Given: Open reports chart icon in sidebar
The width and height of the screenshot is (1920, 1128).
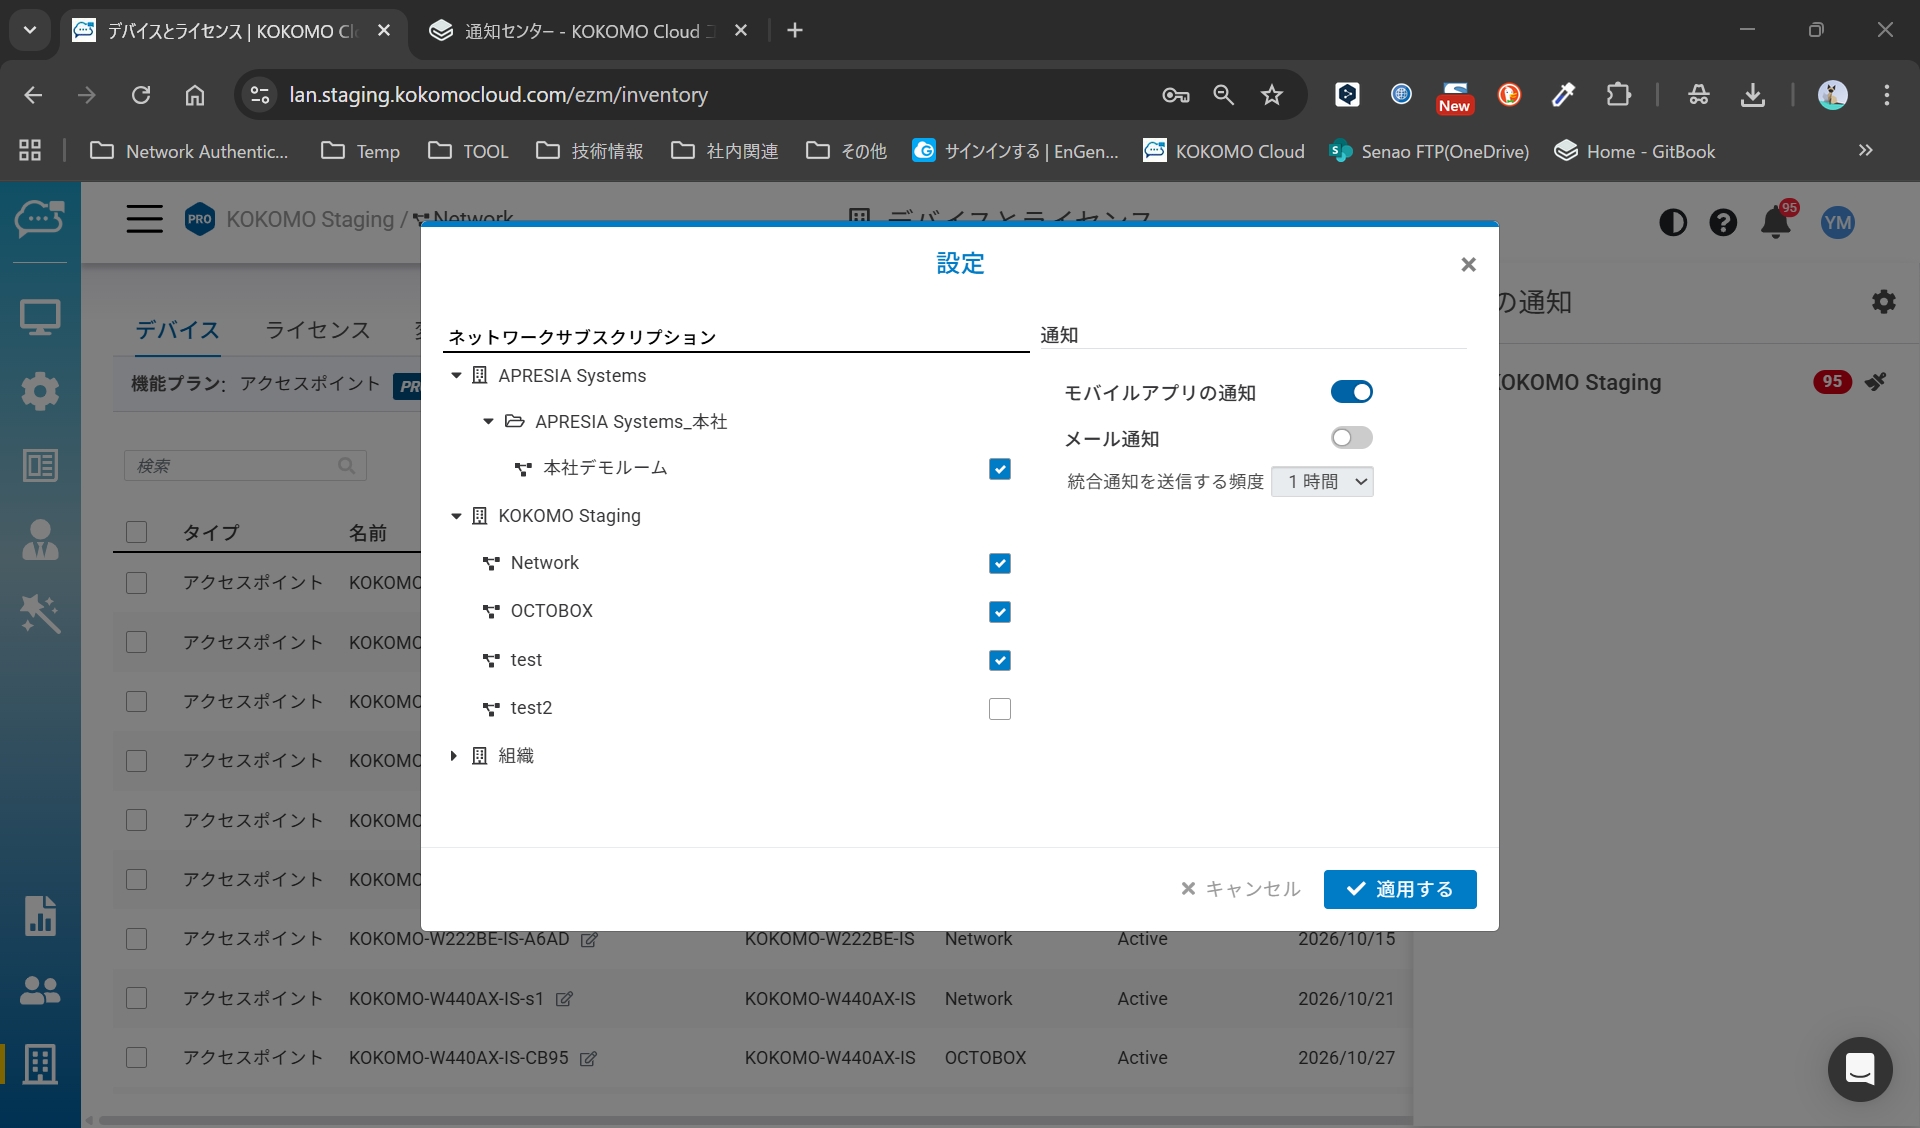Looking at the screenshot, I should 40,915.
